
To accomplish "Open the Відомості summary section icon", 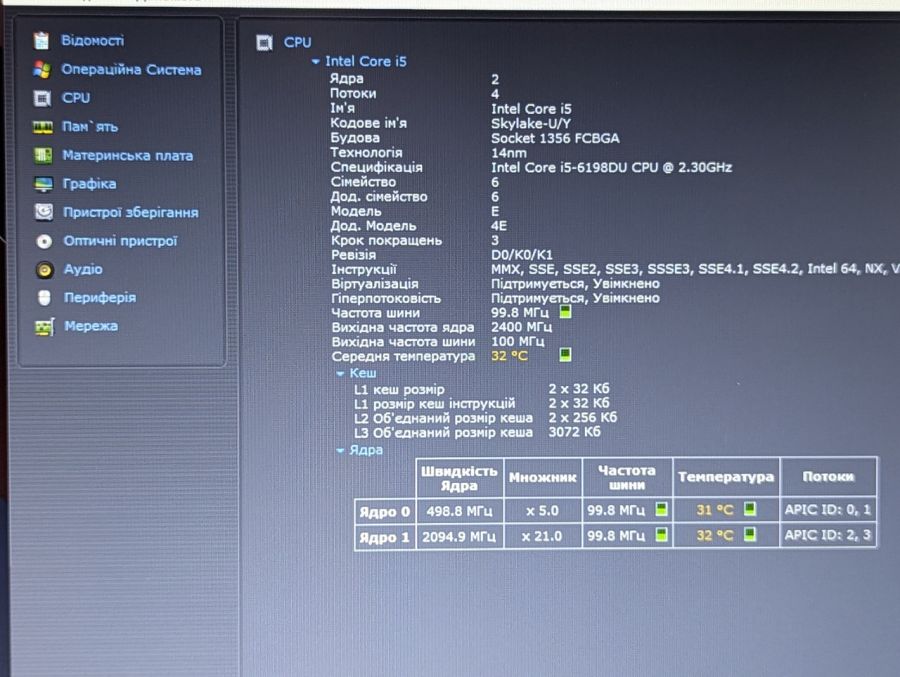I will click(x=41, y=41).
